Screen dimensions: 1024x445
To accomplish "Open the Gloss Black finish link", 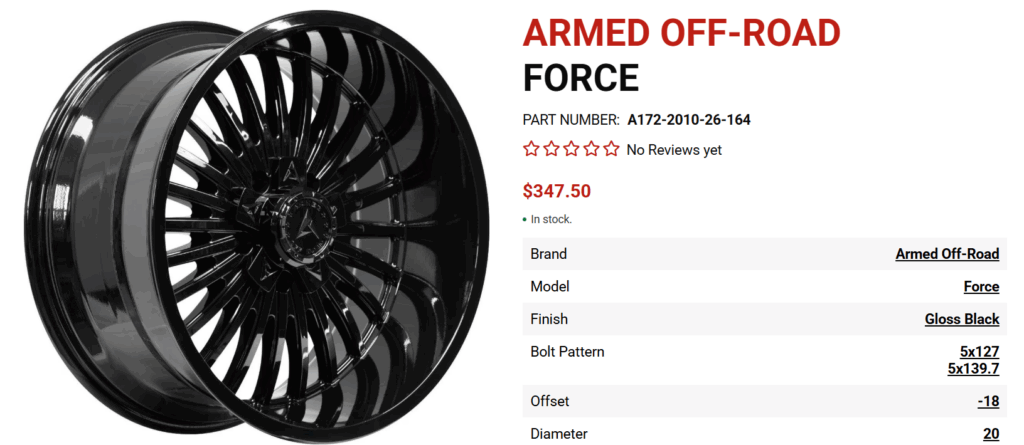I will pos(962,320).
